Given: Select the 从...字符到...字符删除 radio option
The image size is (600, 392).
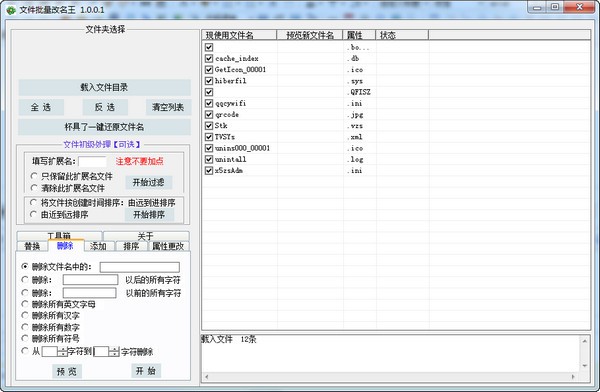Looking at the screenshot, I should click(25, 351).
